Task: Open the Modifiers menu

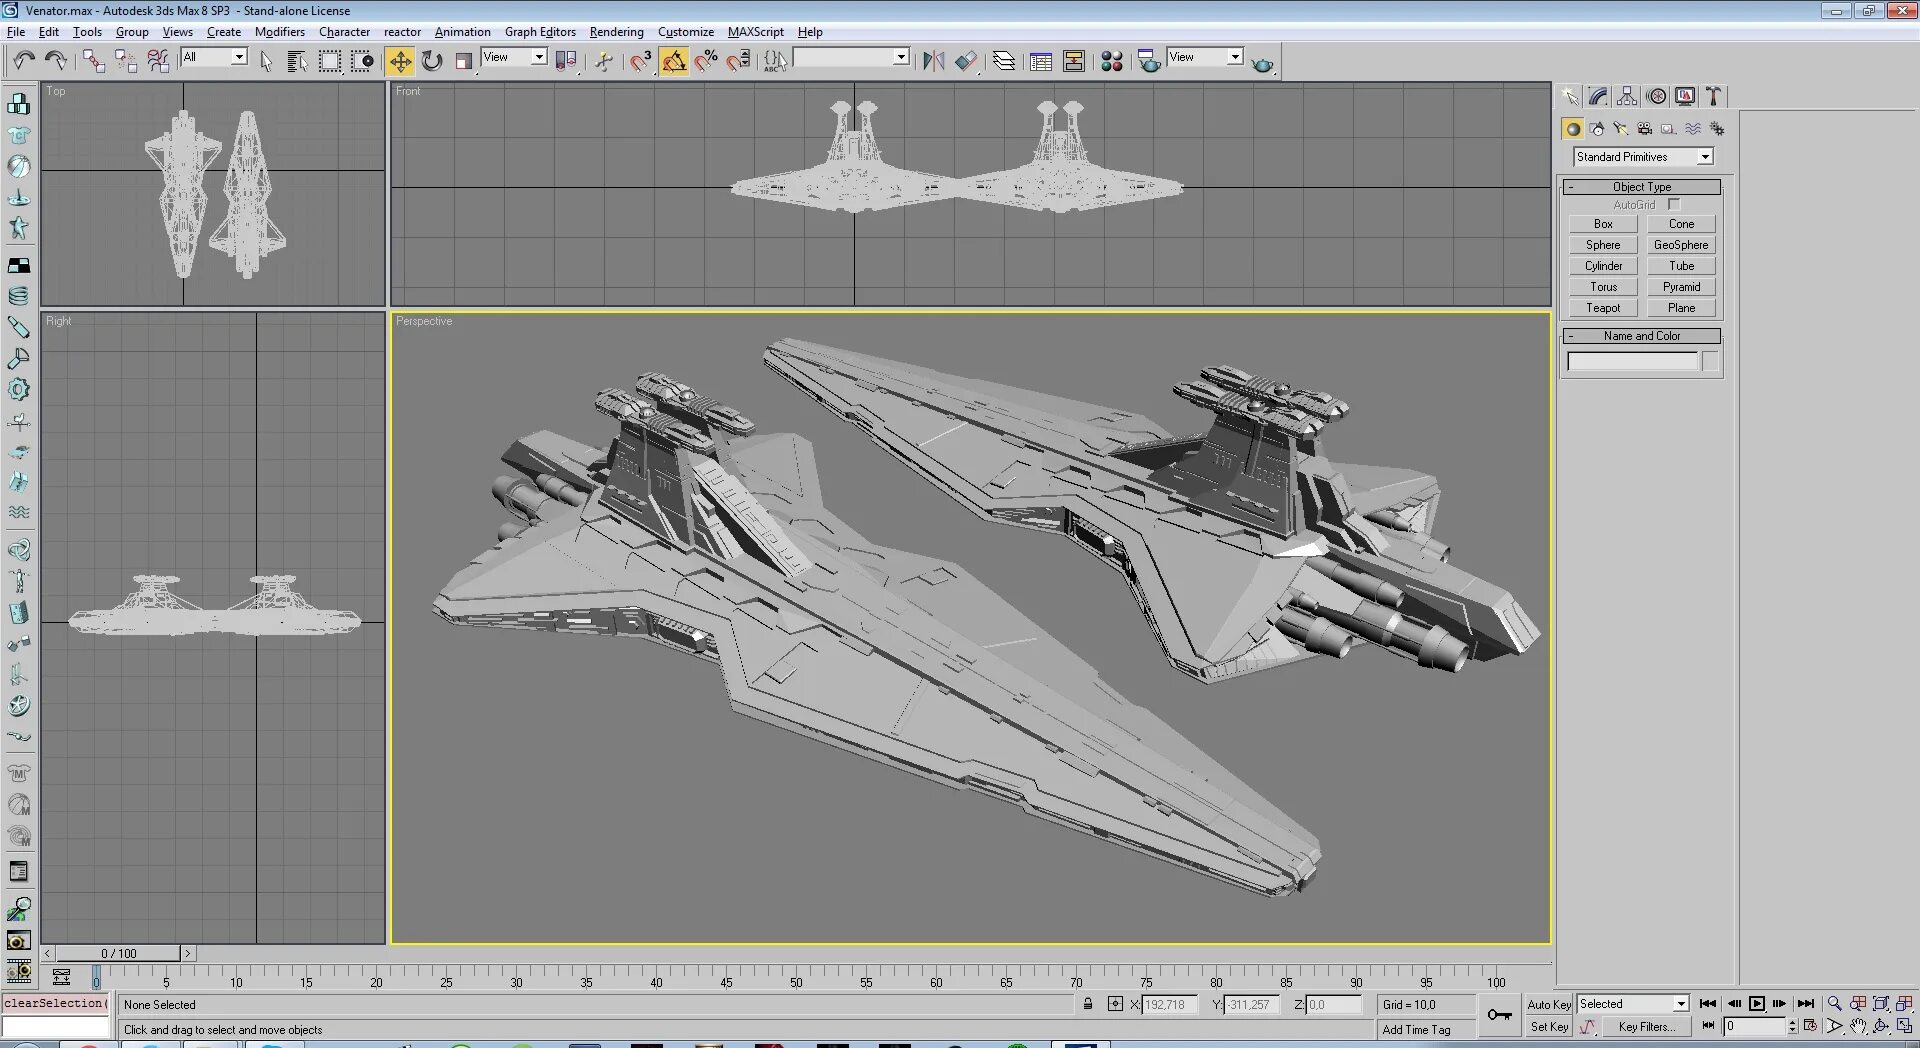Action: point(280,32)
